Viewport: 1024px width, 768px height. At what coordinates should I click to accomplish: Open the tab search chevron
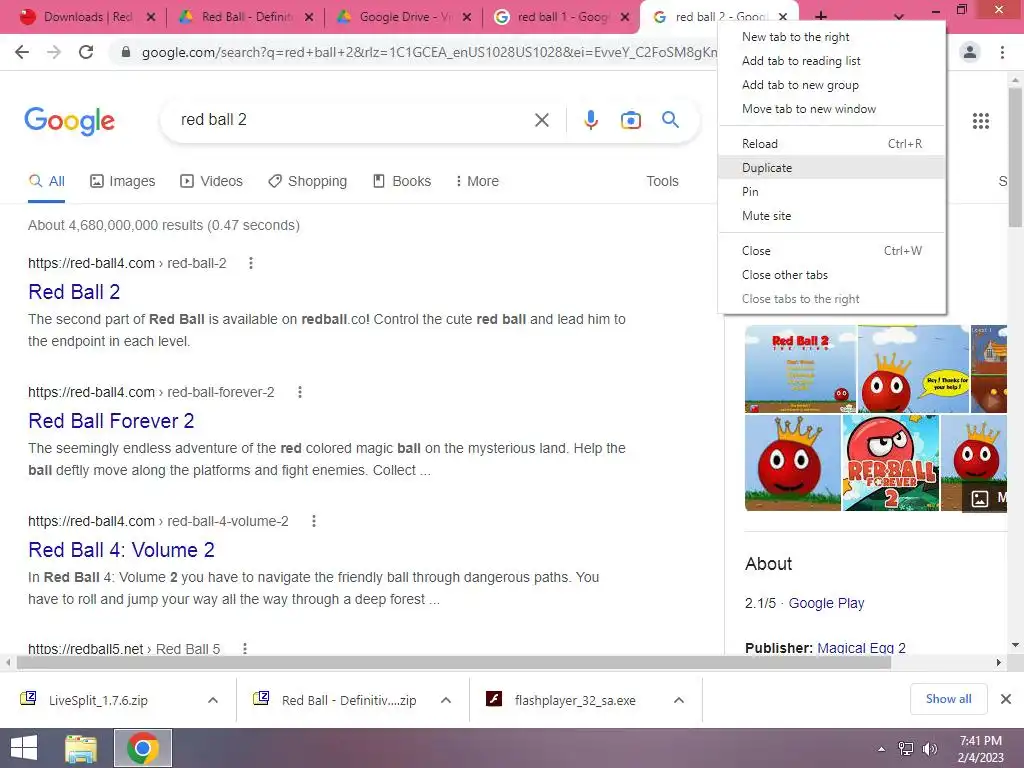click(899, 16)
